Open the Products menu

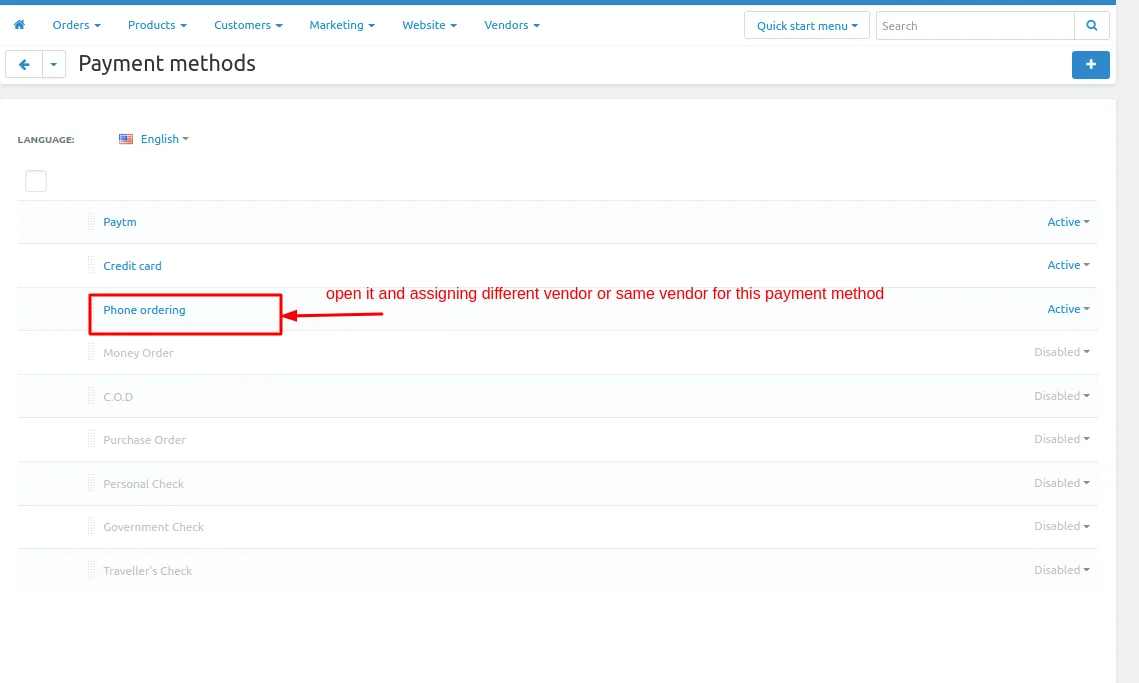point(157,25)
